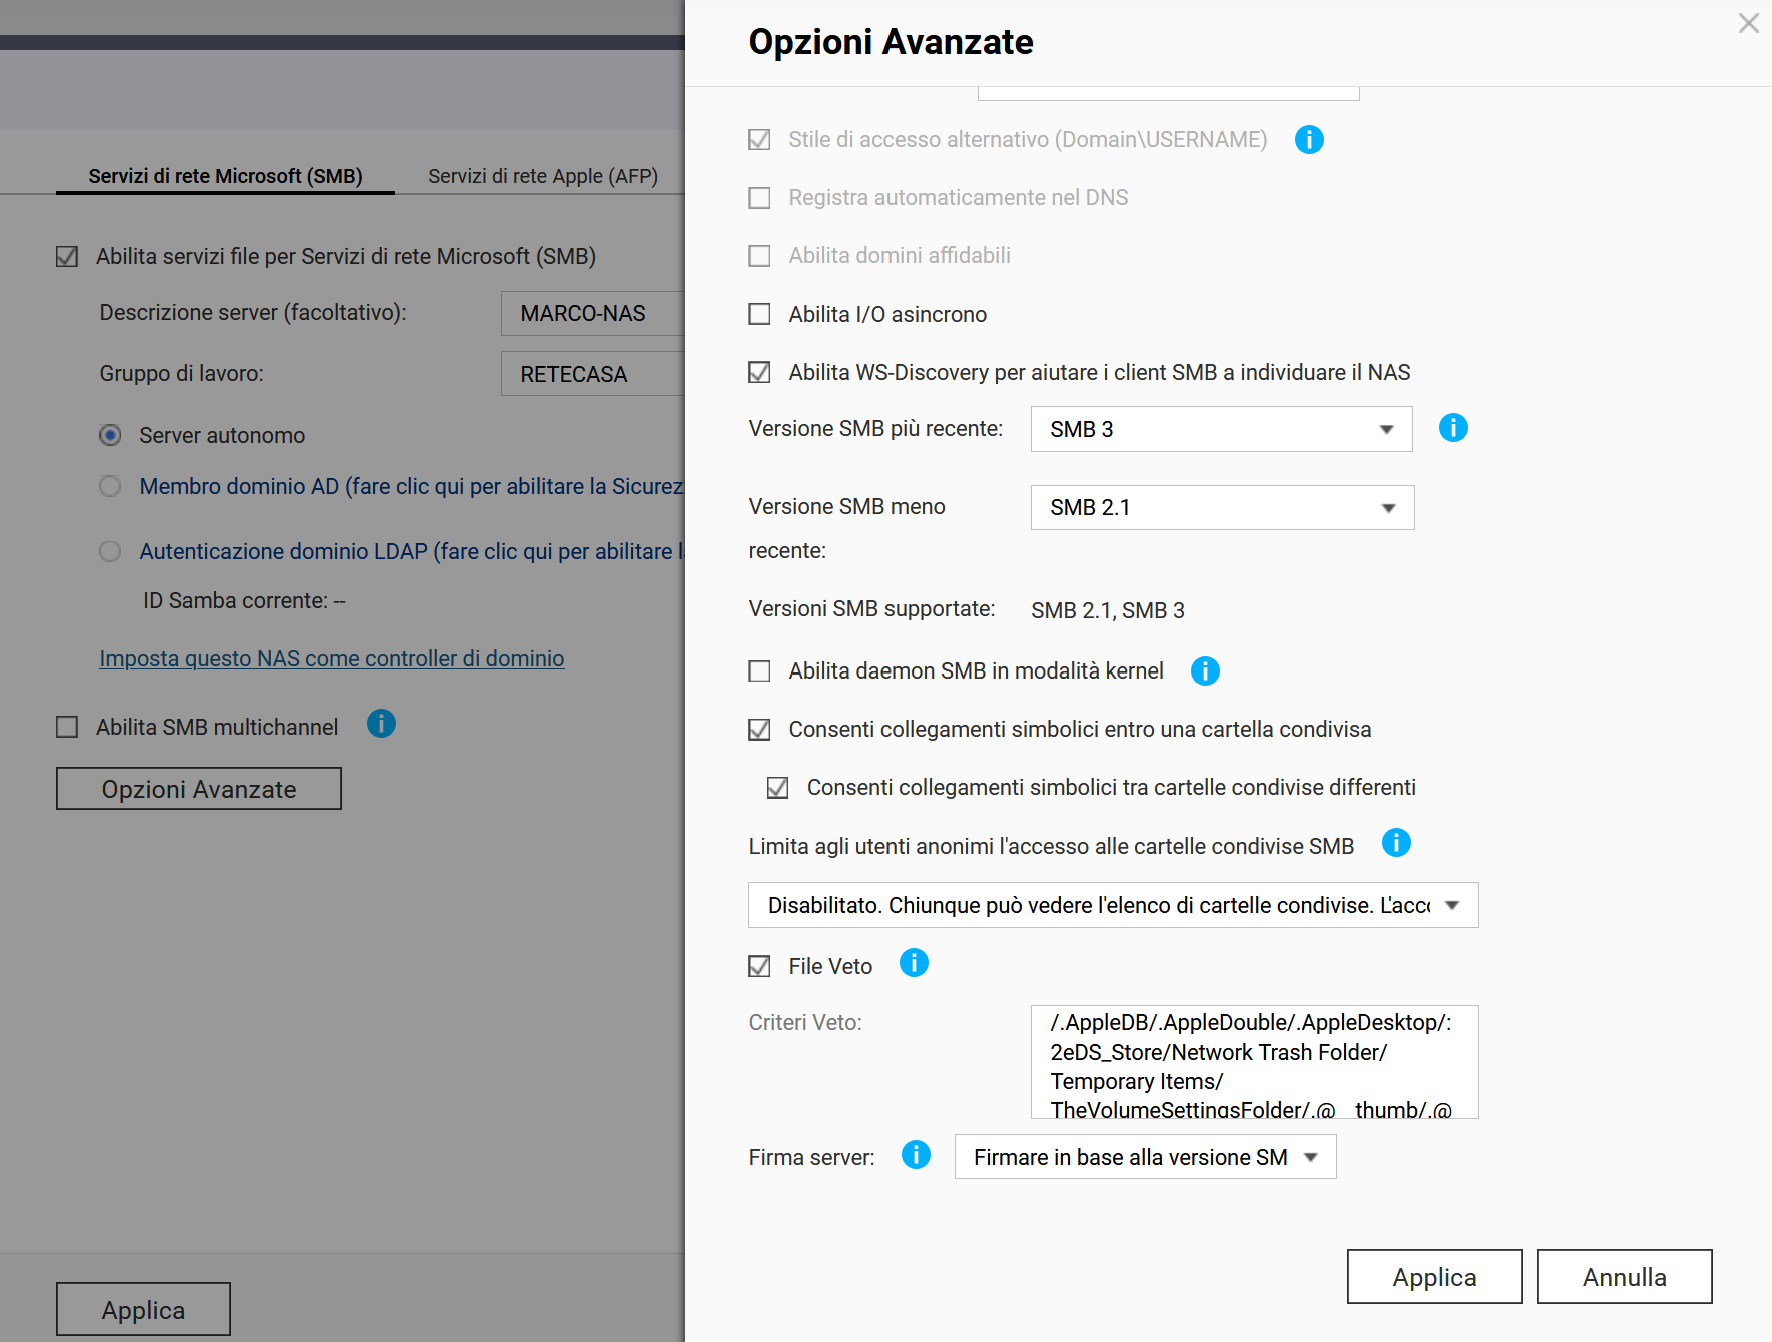Enable SMB daemon in kernel mode checkbox
The image size is (1772, 1342).
coord(760,671)
